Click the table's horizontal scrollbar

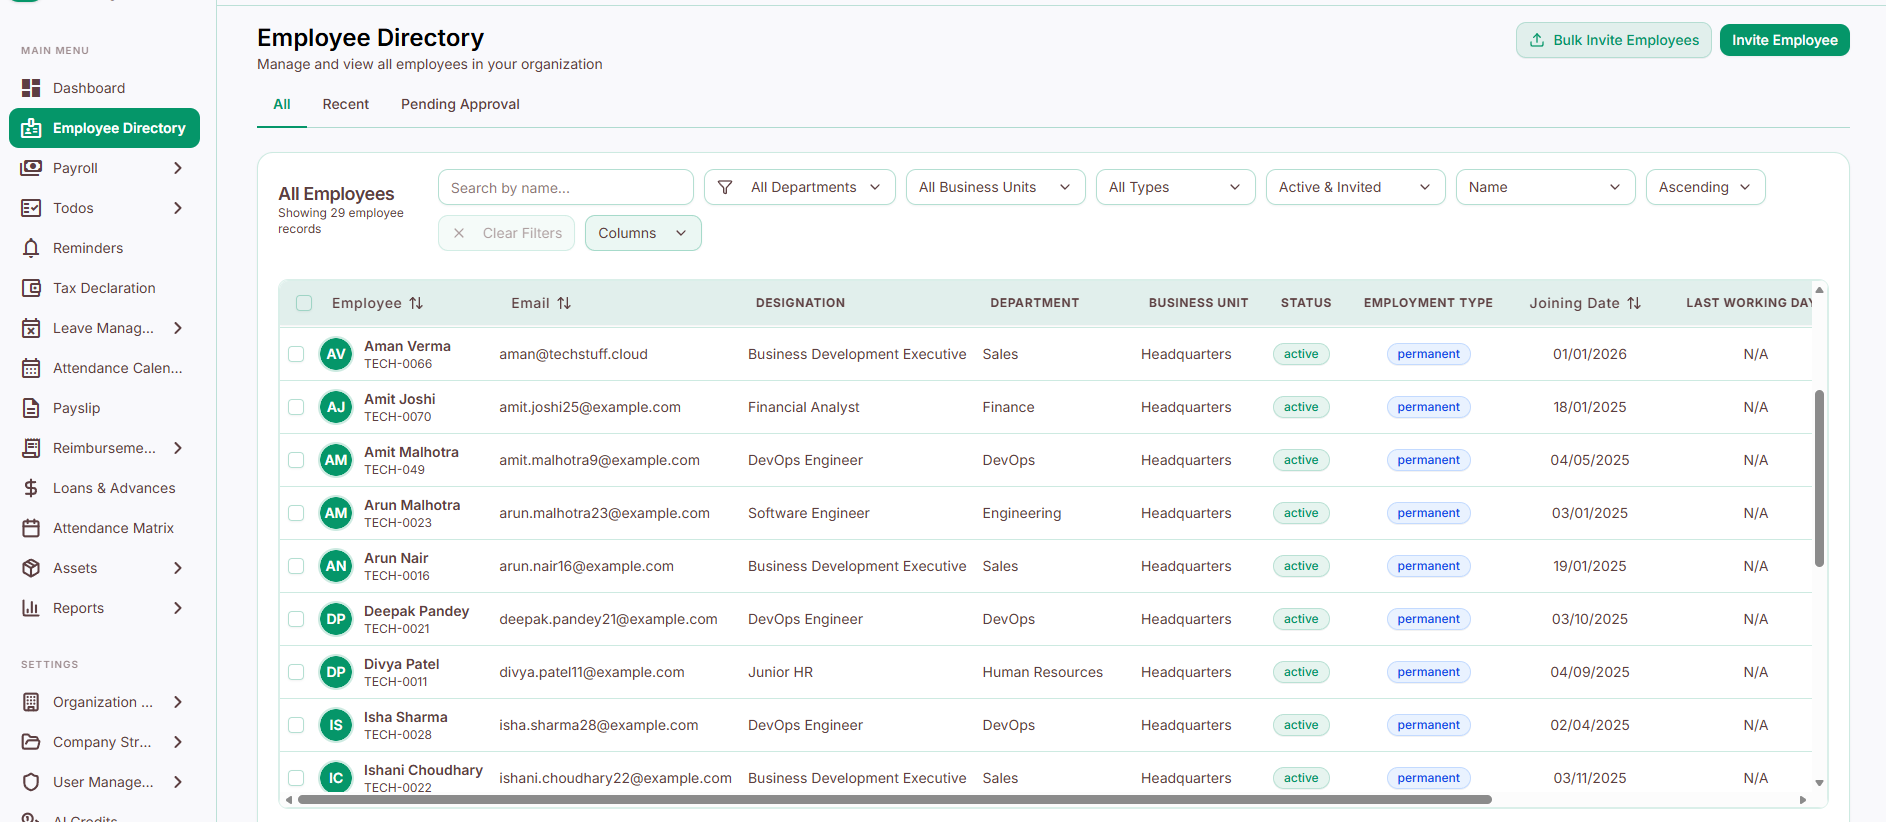[x=895, y=800]
